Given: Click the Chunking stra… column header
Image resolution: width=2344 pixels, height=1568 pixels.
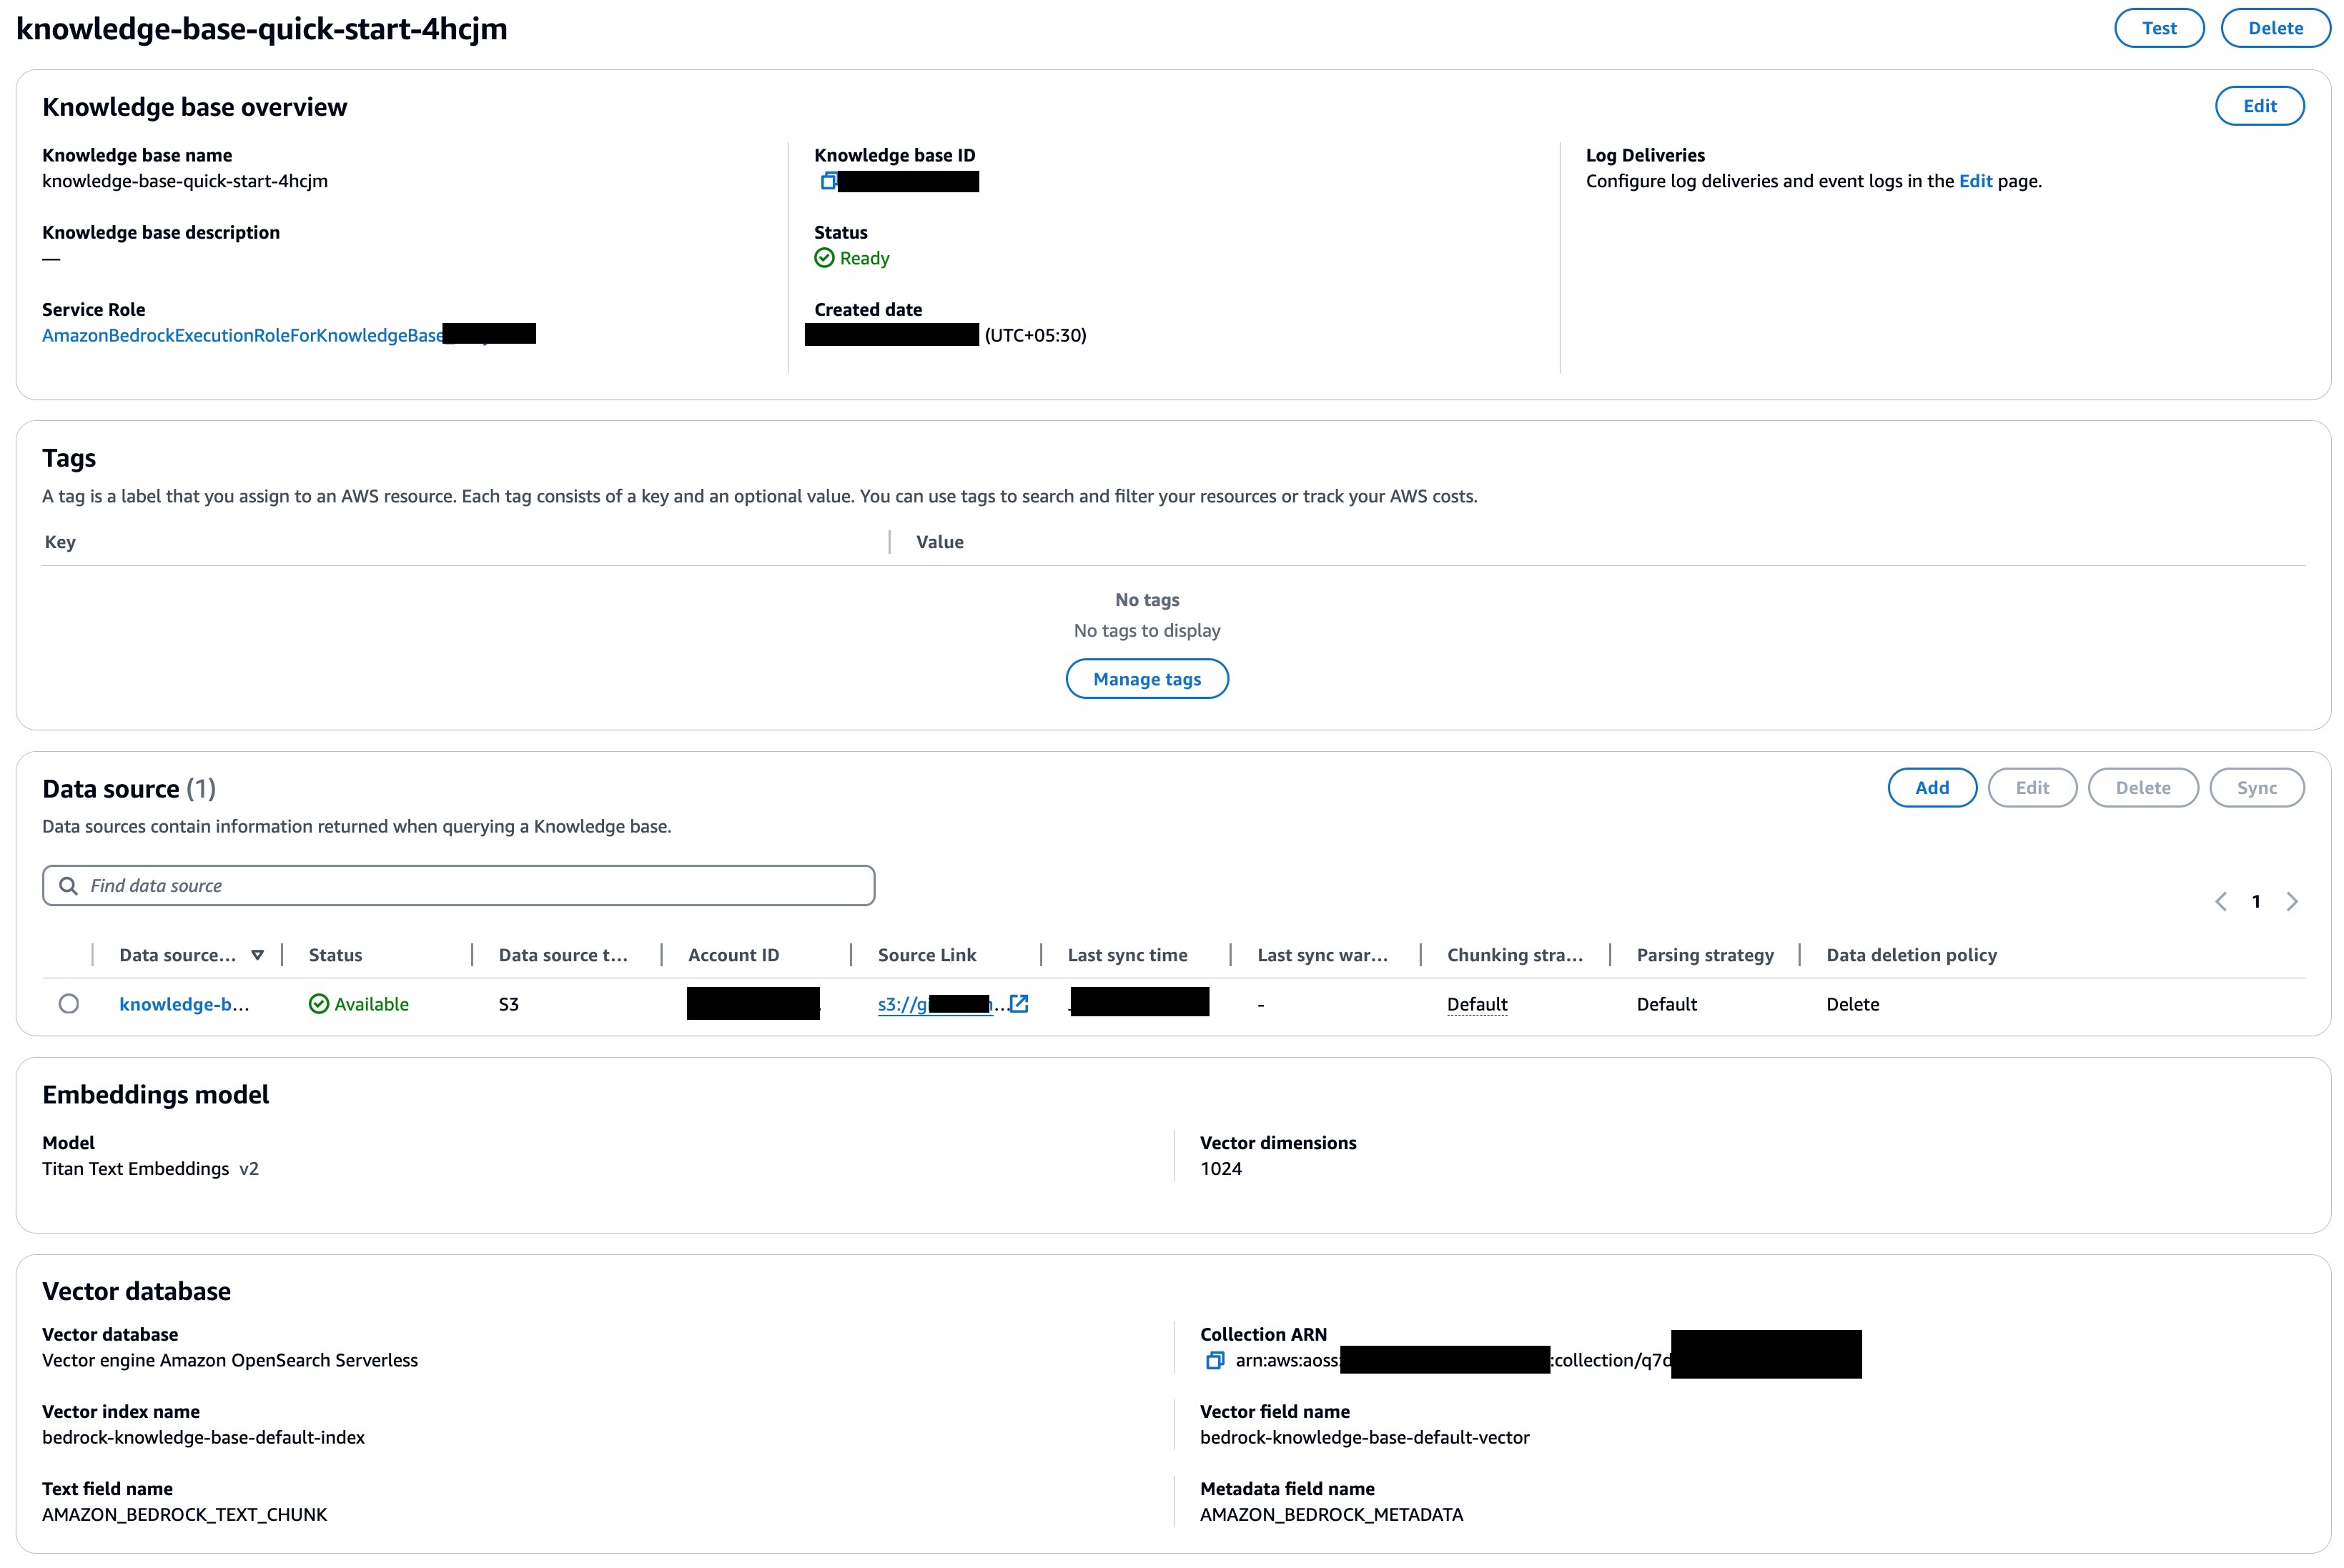Looking at the screenshot, I should click(x=1515, y=955).
